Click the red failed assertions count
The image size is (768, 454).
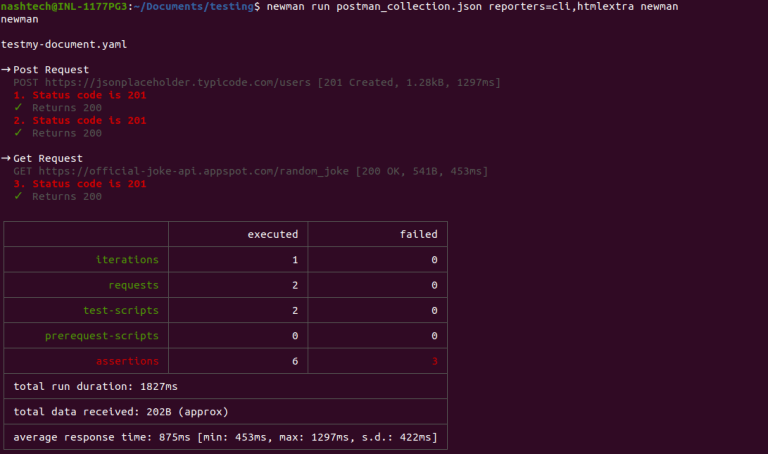coord(433,361)
